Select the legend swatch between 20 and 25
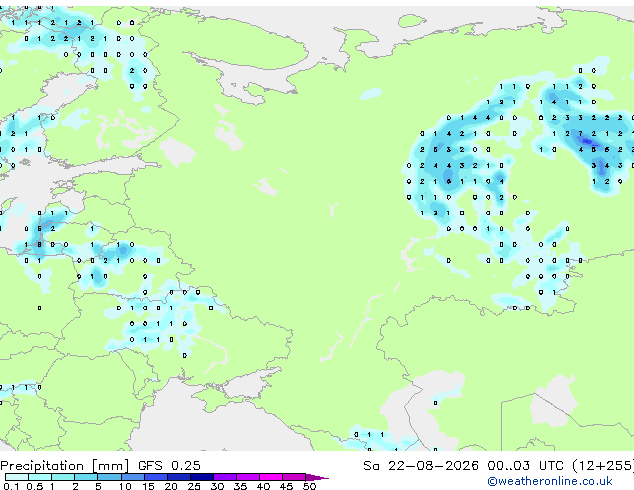The width and height of the screenshot is (634, 490). (179, 477)
